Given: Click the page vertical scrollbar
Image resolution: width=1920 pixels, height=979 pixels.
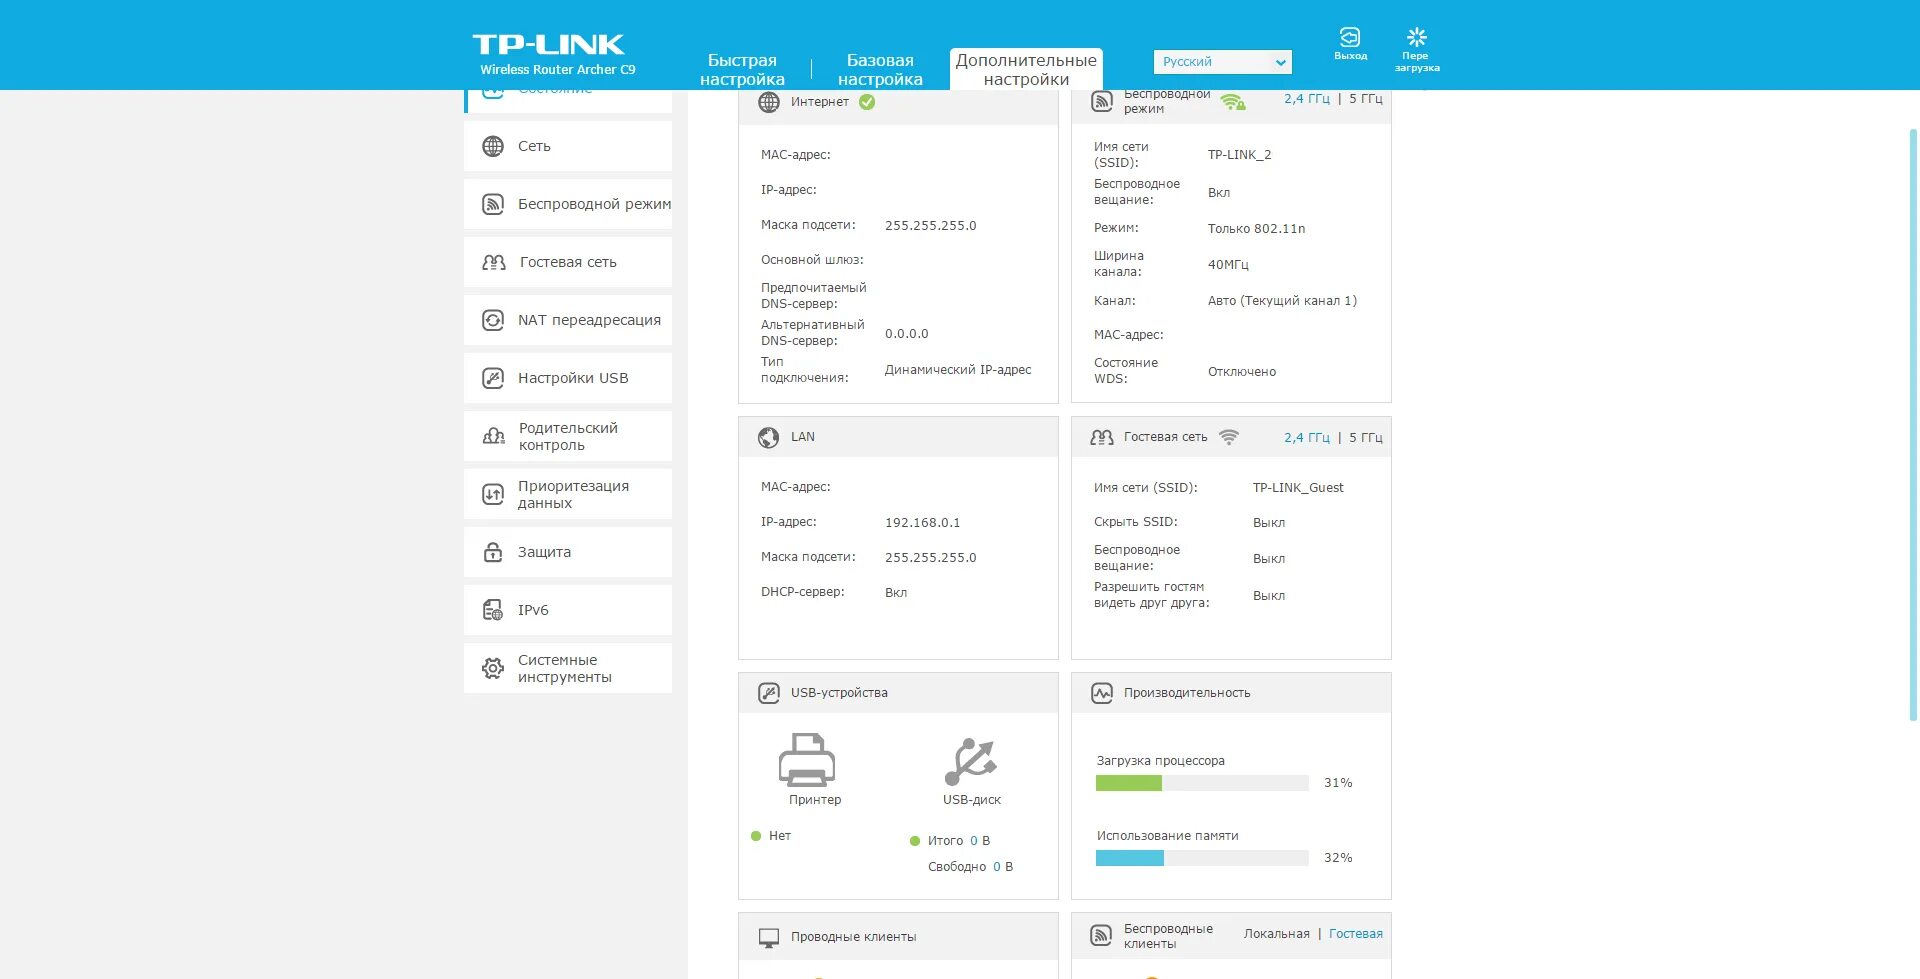Looking at the screenshot, I should [1913, 425].
